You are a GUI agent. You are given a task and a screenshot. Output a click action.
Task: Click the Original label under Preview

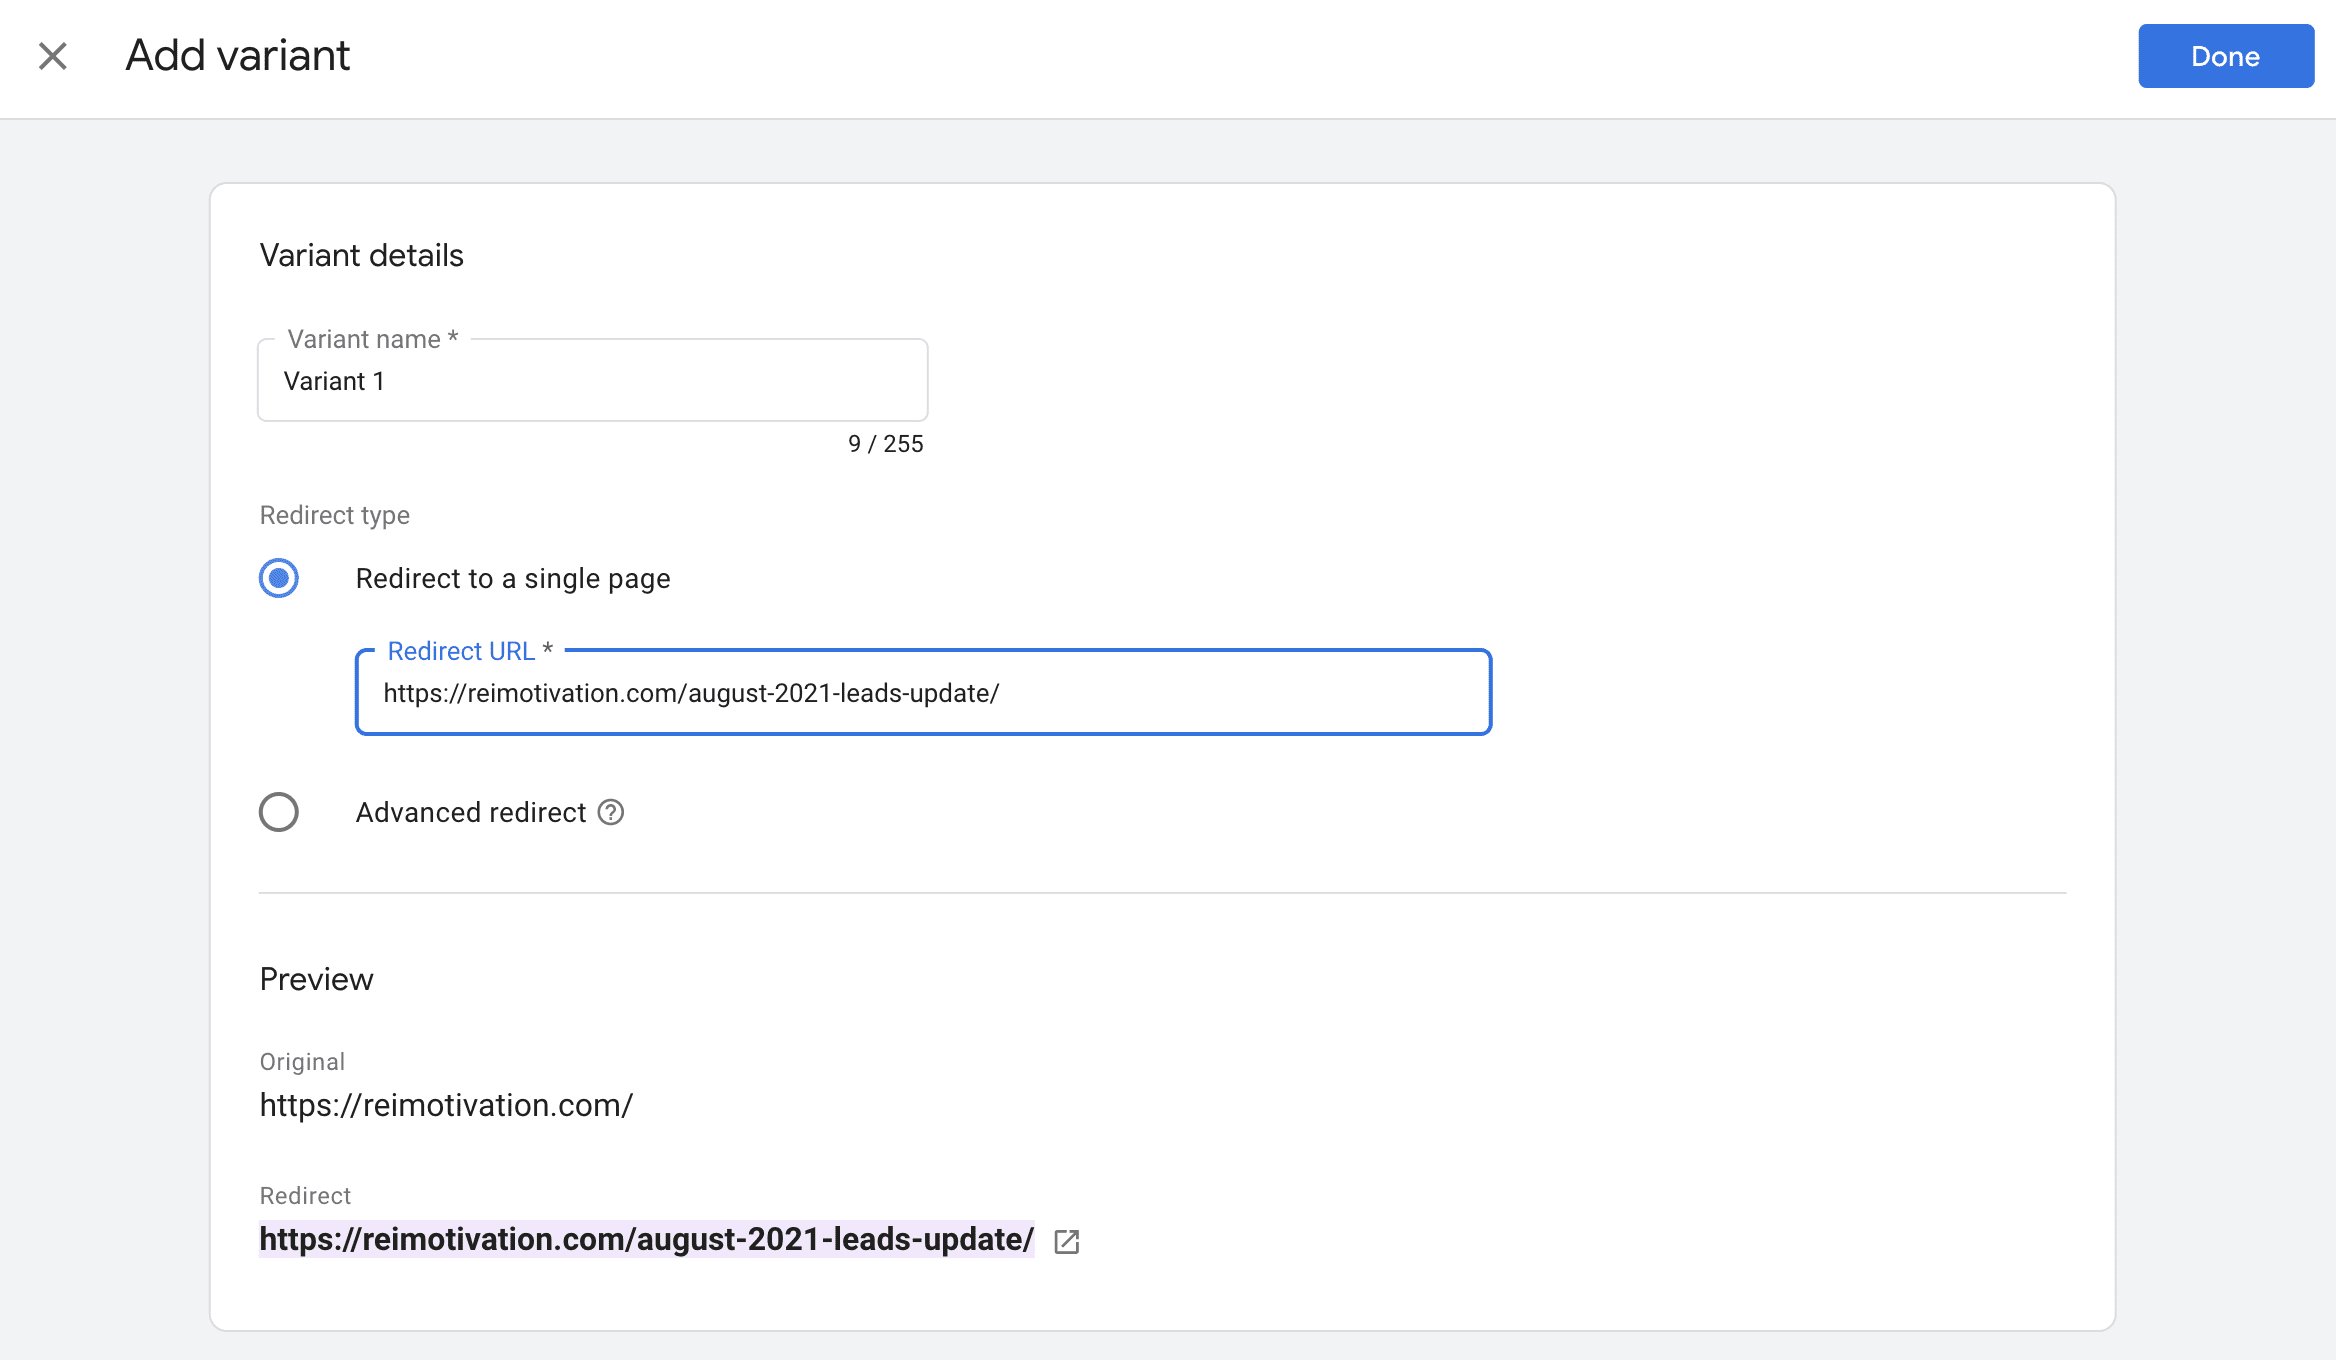point(302,1062)
